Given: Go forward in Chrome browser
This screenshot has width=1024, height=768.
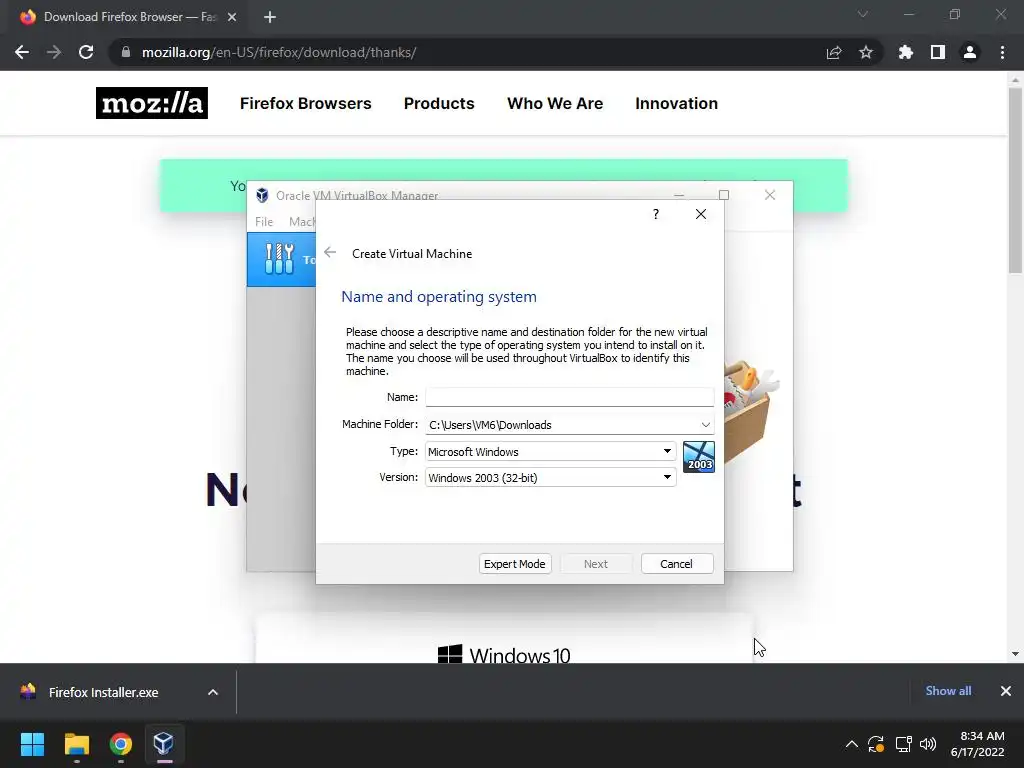Looking at the screenshot, I should 54,52.
